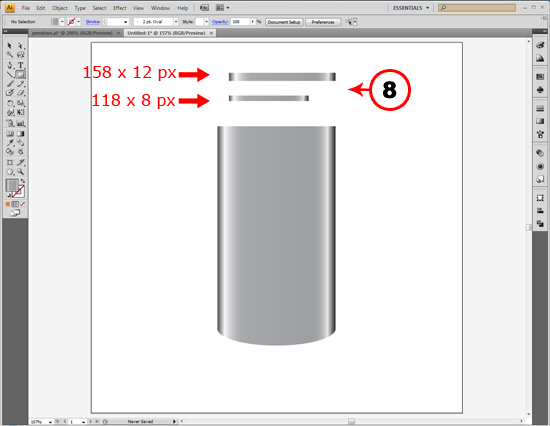Select the Mesh tool

point(9,134)
